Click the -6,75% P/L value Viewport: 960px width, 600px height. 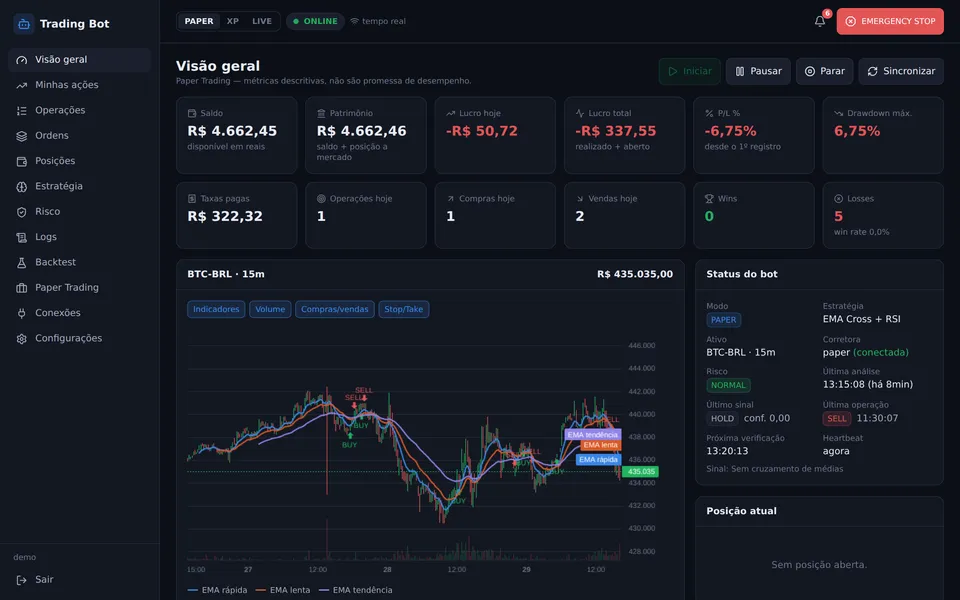[730, 131]
